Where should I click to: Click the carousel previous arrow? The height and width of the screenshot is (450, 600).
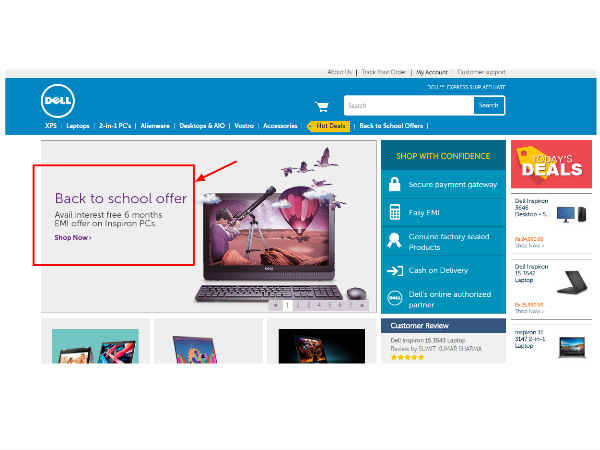pos(276,303)
